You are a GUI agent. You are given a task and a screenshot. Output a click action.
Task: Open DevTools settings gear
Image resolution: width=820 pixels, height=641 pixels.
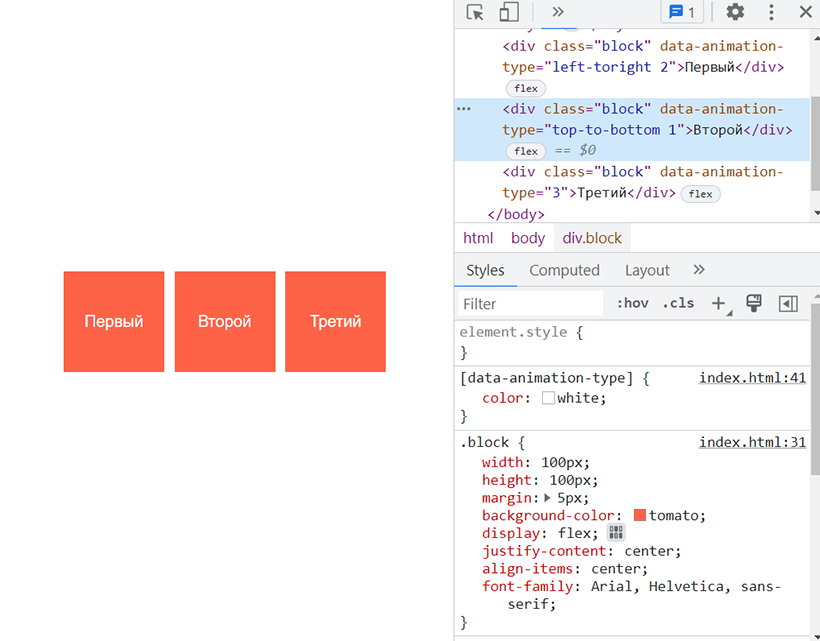pyautogui.click(x=735, y=12)
